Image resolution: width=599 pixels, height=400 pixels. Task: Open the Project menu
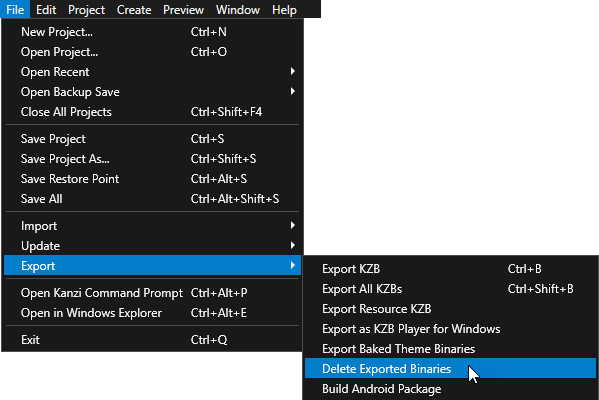(86, 9)
